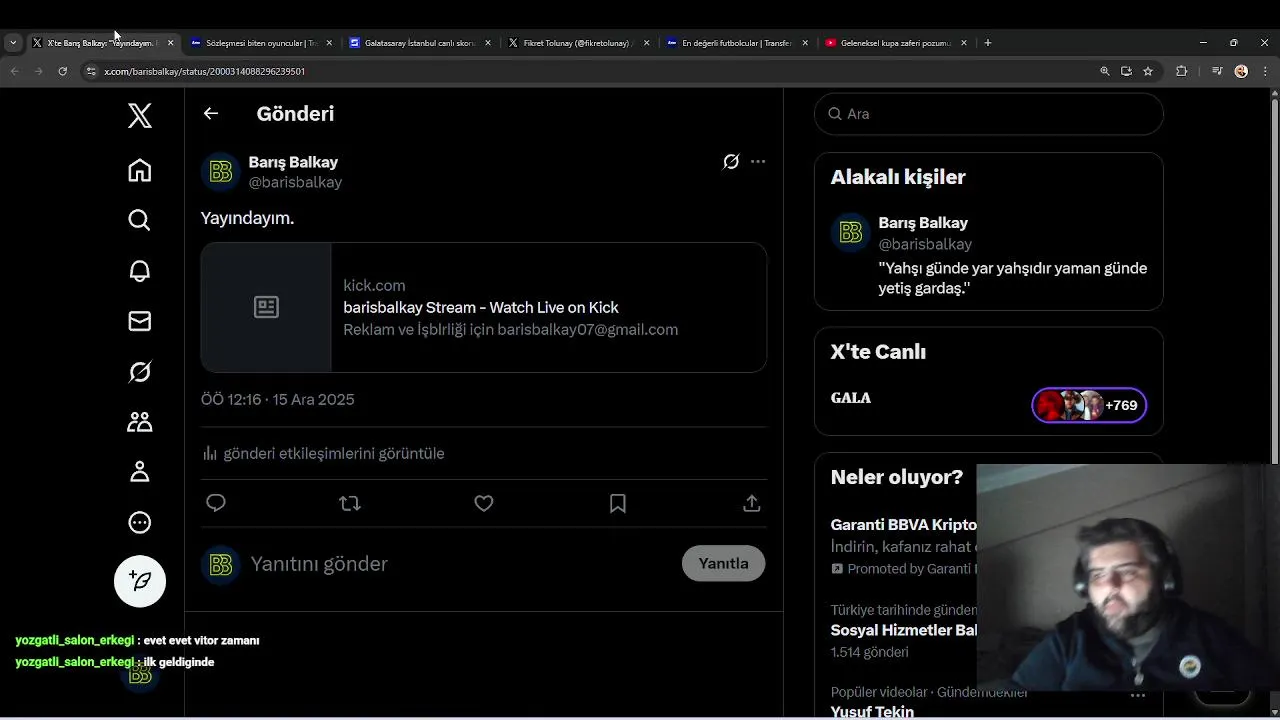The image size is (1280, 720).
Task: Close the Fikret Tolunay tab
Action: 646,43
